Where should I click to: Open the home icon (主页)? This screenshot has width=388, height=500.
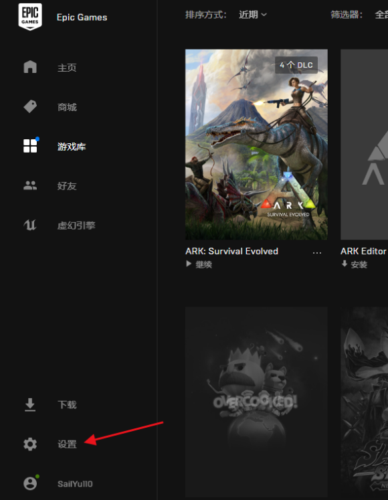(x=30, y=67)
